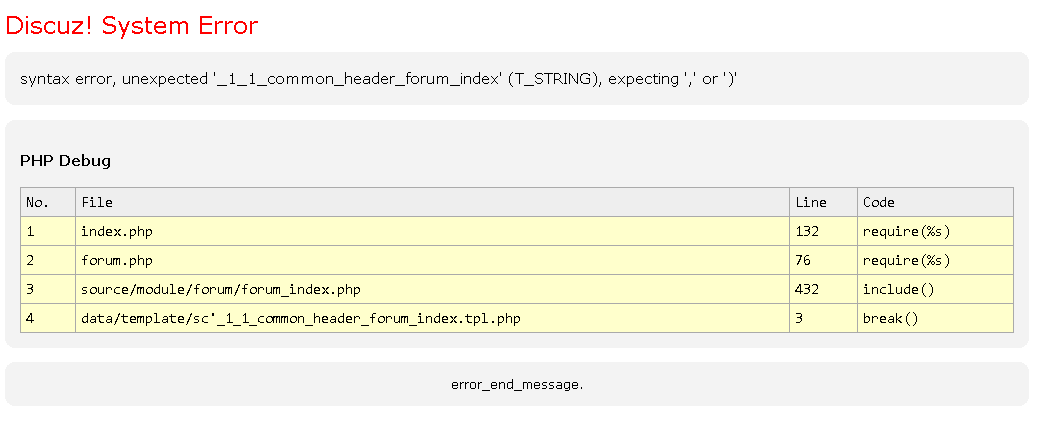Click the break() code cell
This screenshot has height=440, width=1062.
[x=890, y=318]
